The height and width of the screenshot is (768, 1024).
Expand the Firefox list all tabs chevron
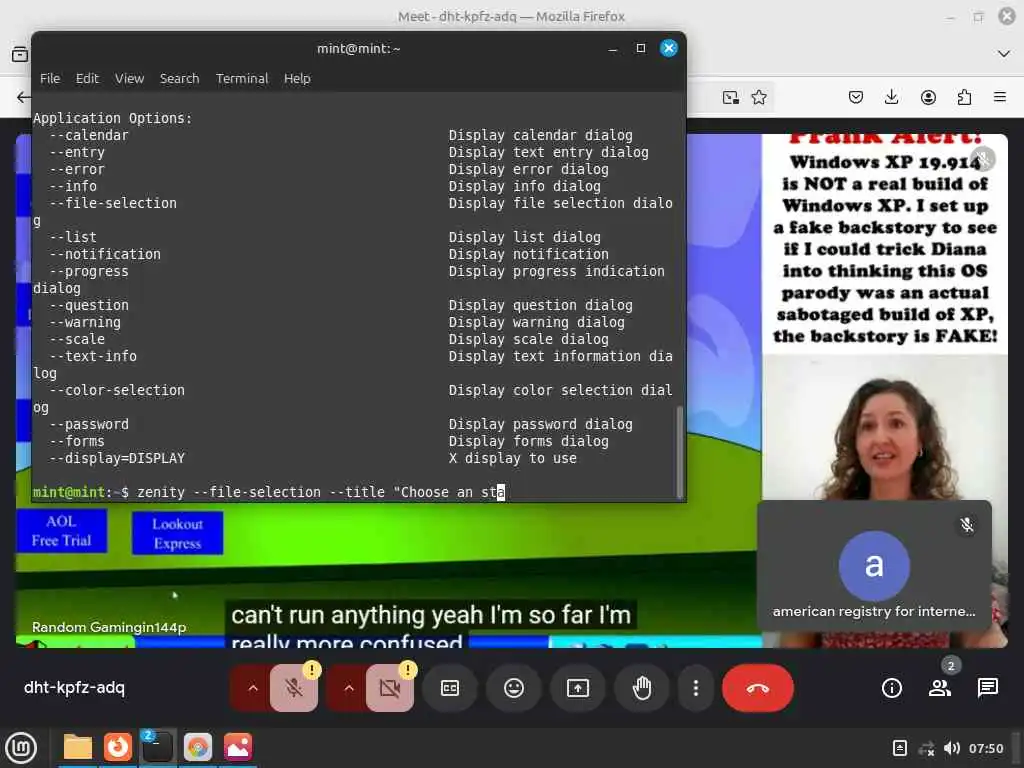[1004, 54]
